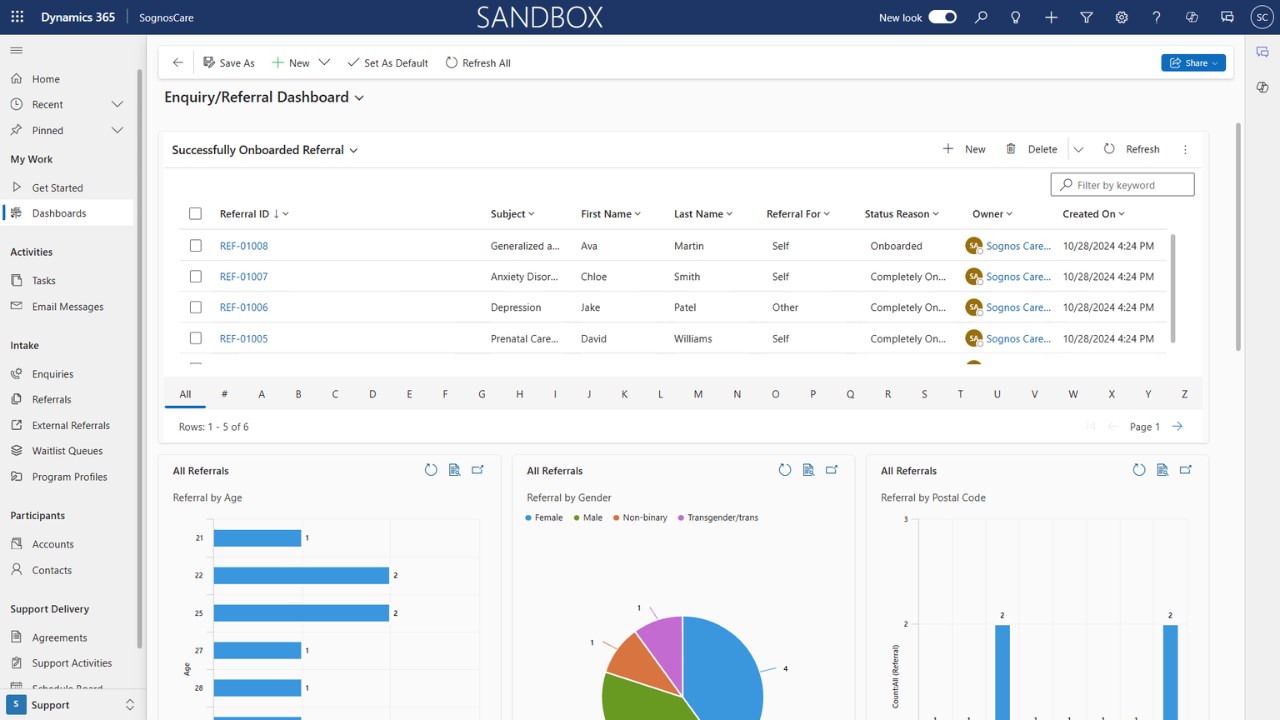Refresh the Referral by Gender chart
1280x720 pixels.
click(785, 470)
